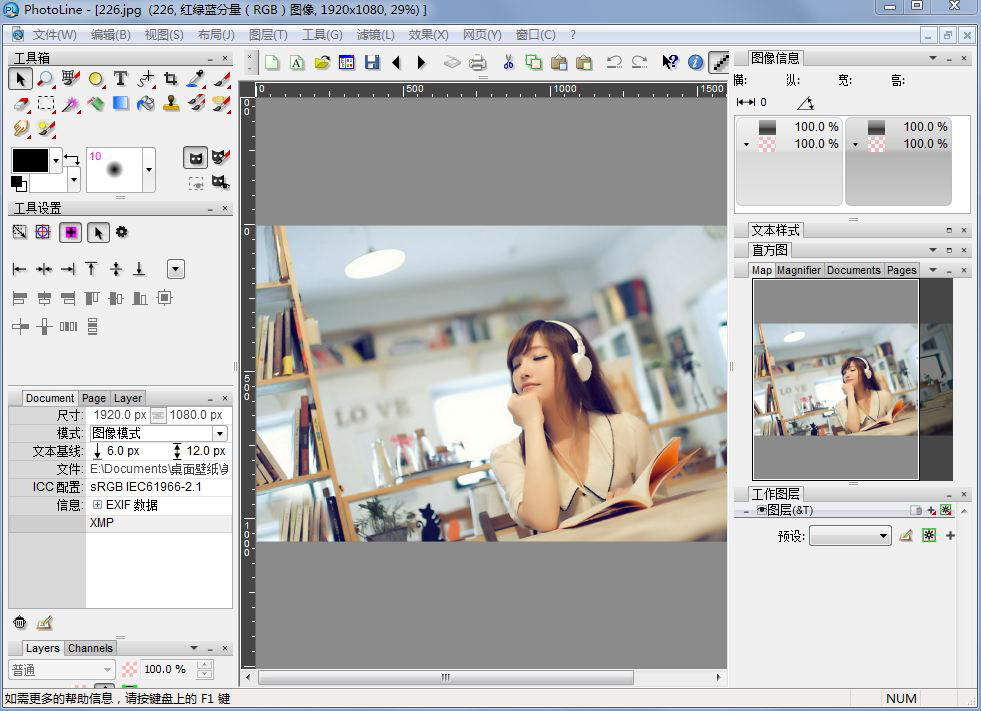Image resolution: width=981 pixels, height=711 pixels.
Task: Toggle the diagonal line button in top toolbar
Action: pyautogui.click(x=719, y=62)
